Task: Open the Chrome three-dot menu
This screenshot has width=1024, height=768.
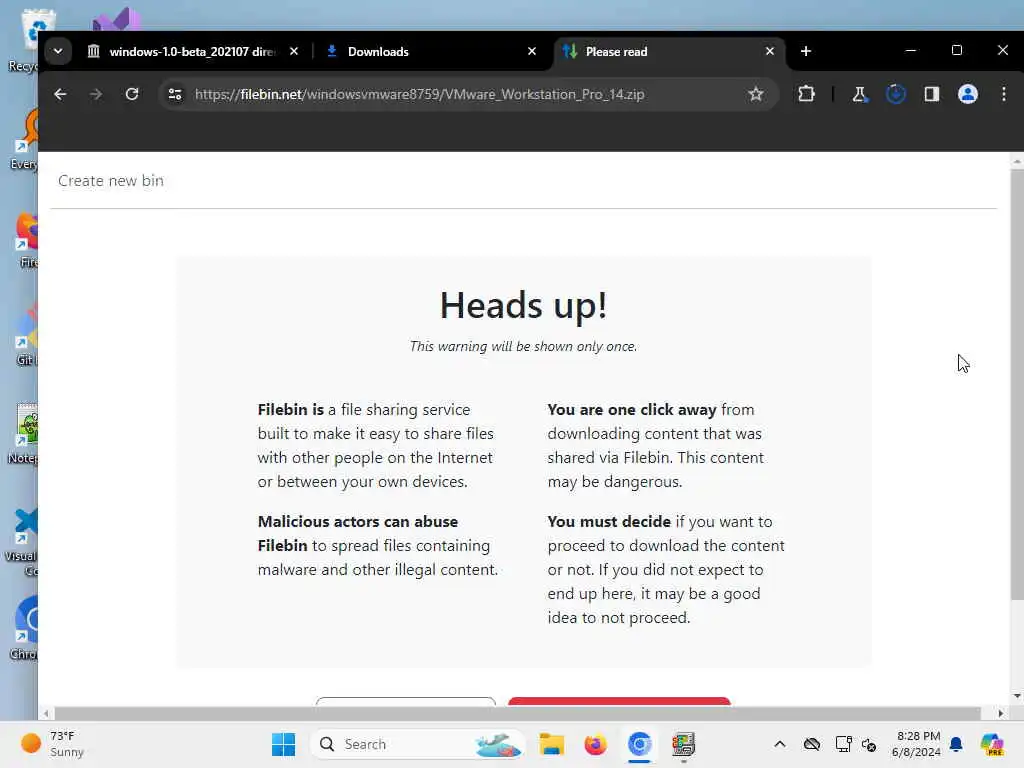Action: (1004, 94)
